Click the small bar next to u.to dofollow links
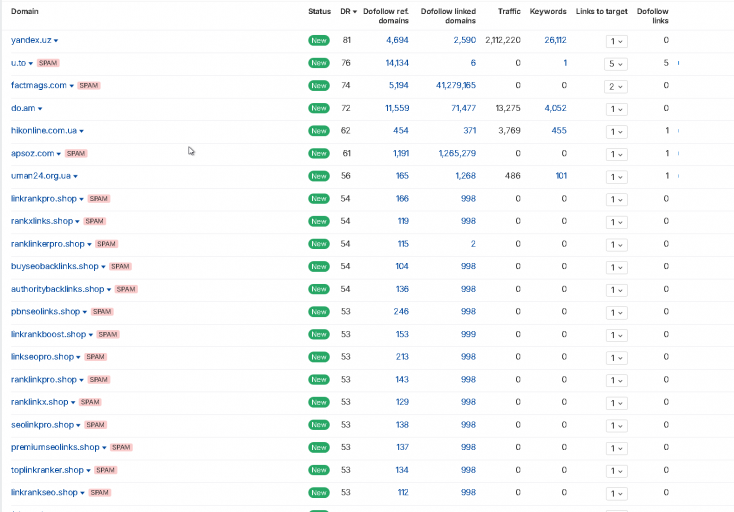Viewport: 734px width, 512px height. 678,63
